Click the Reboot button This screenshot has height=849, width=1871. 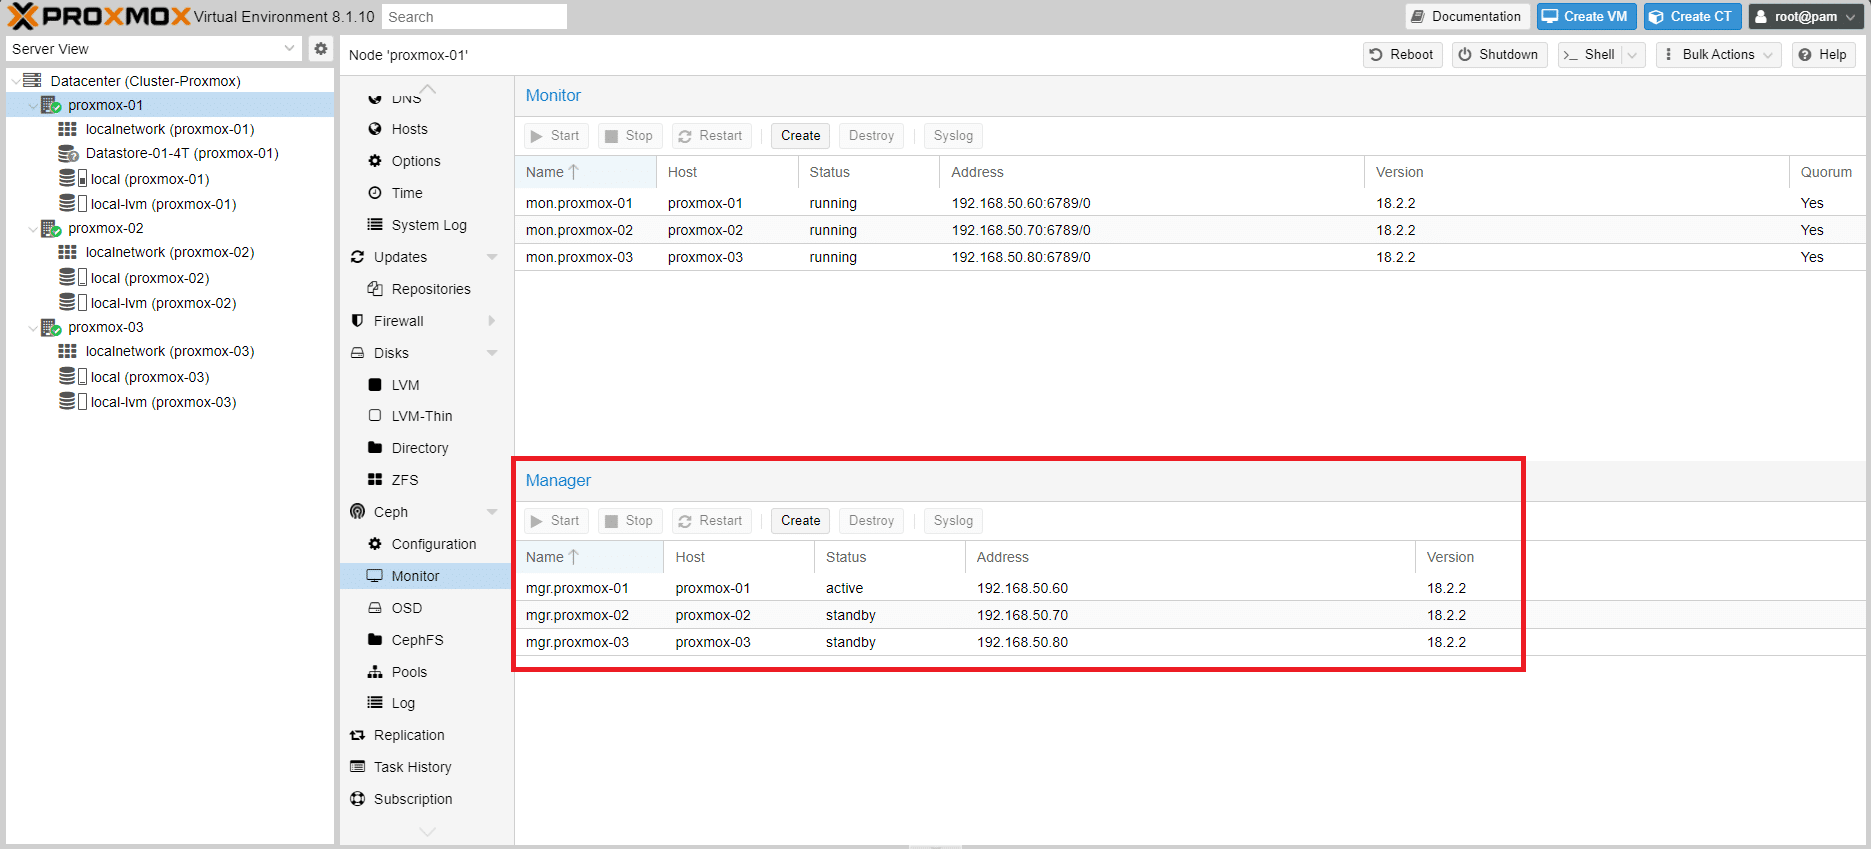(x=1402, y=55)
